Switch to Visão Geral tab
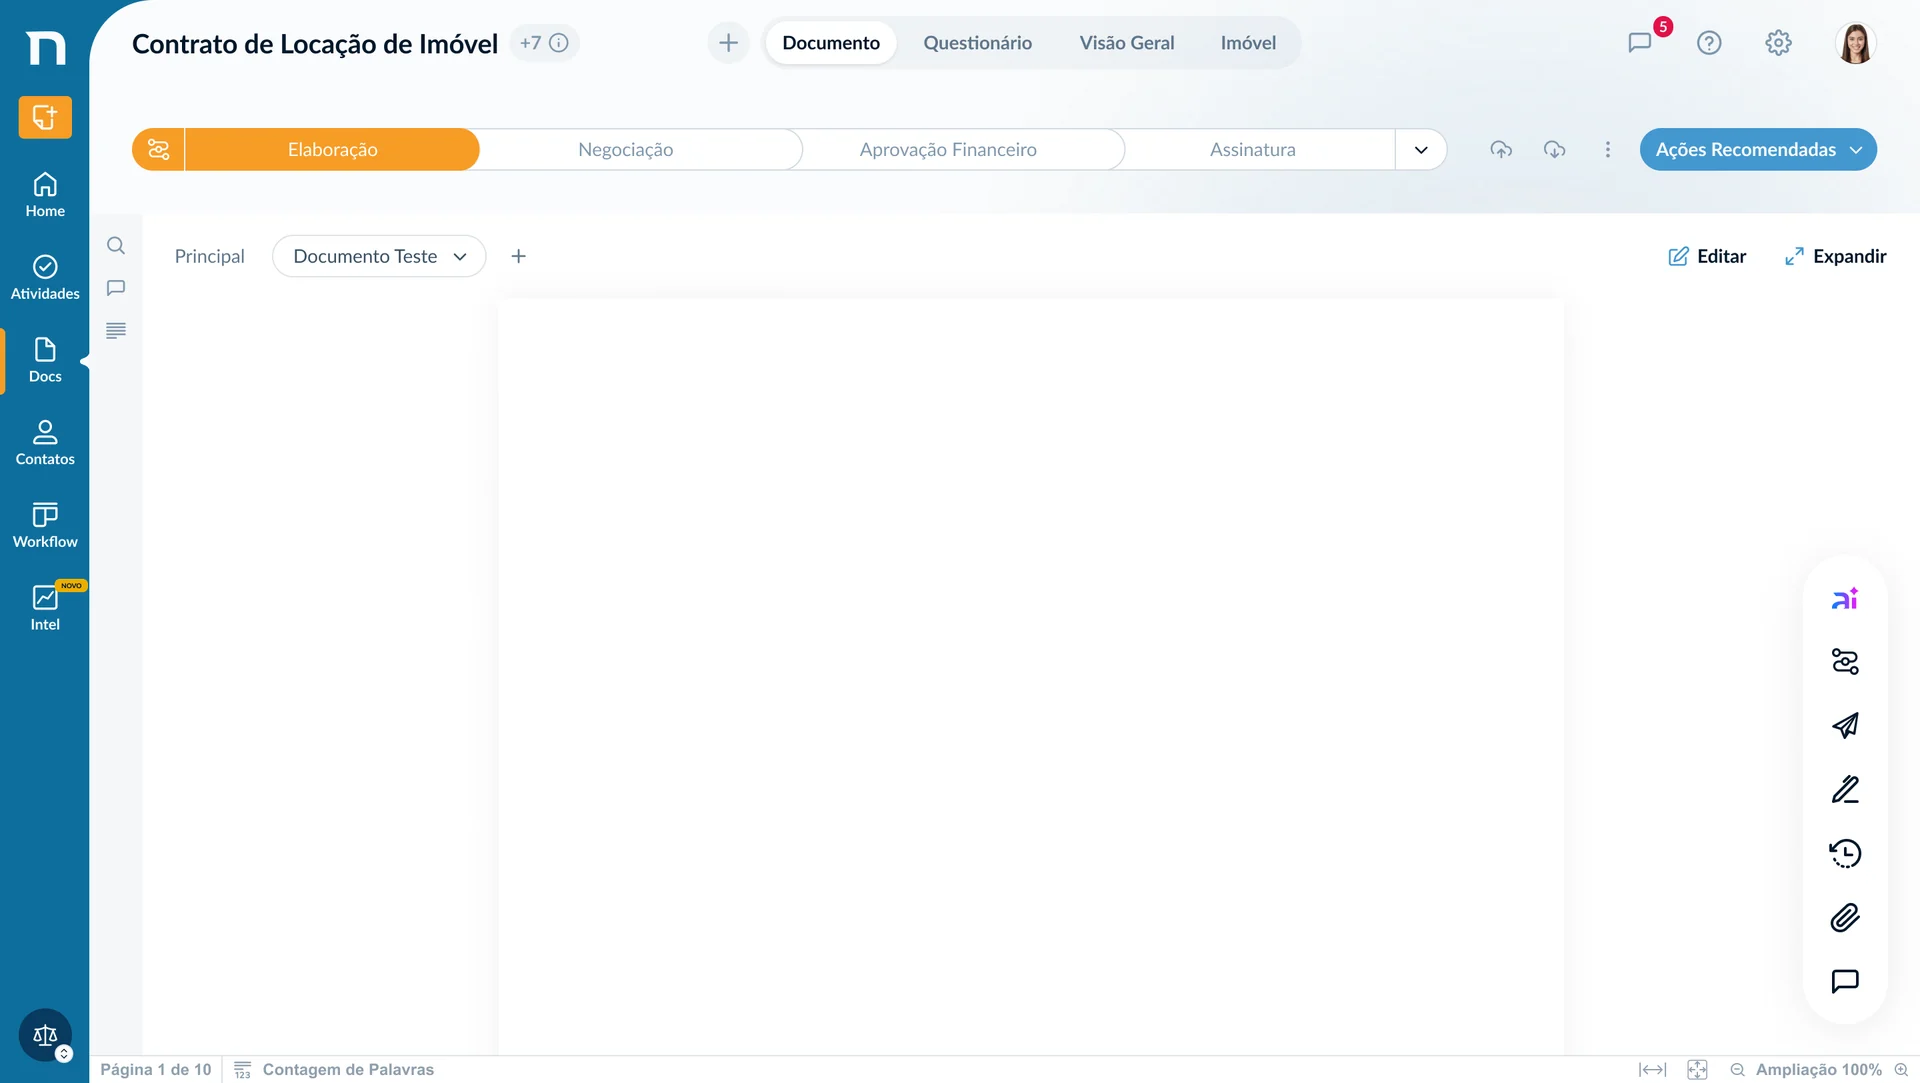 pyautogui.click(x=1127, y=43)
